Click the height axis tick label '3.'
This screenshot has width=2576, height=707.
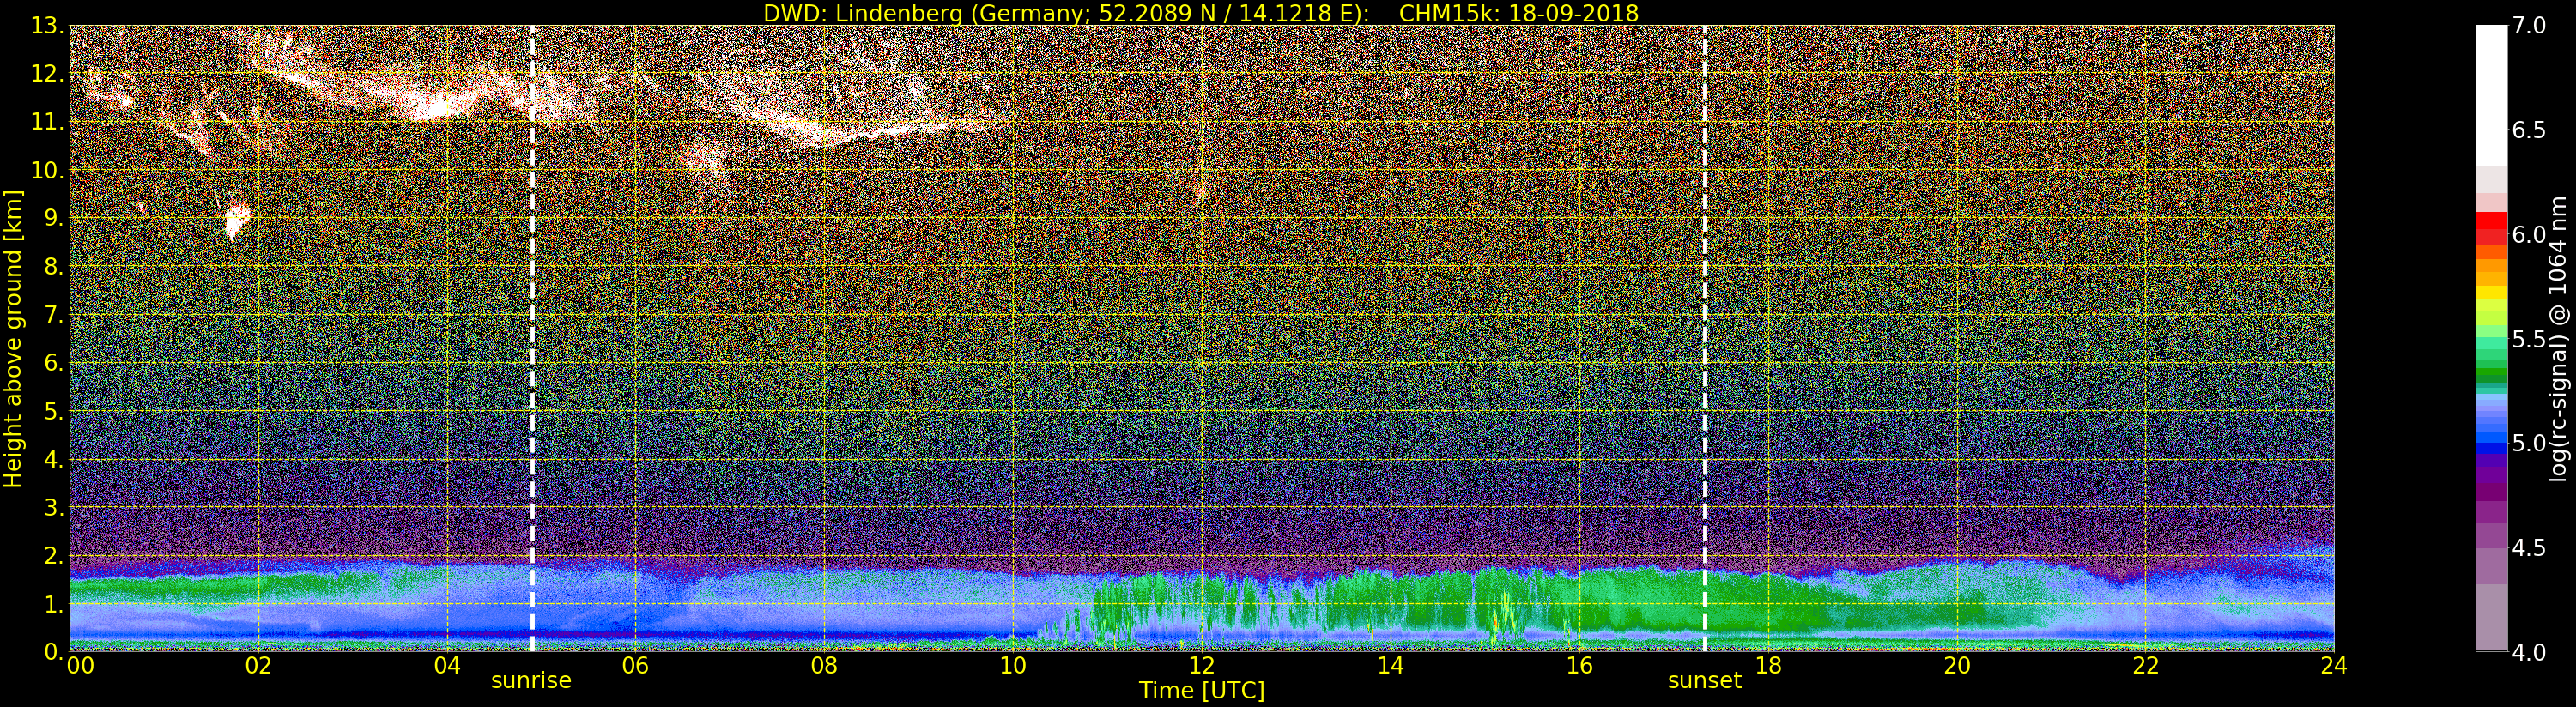[53, 507]
